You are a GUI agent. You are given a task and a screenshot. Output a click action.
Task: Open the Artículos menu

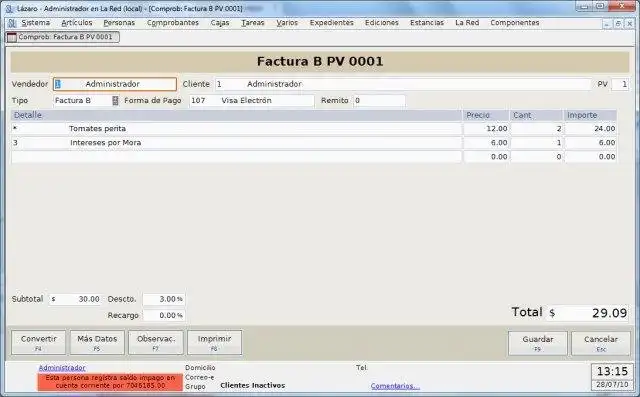tap(77, 23)
